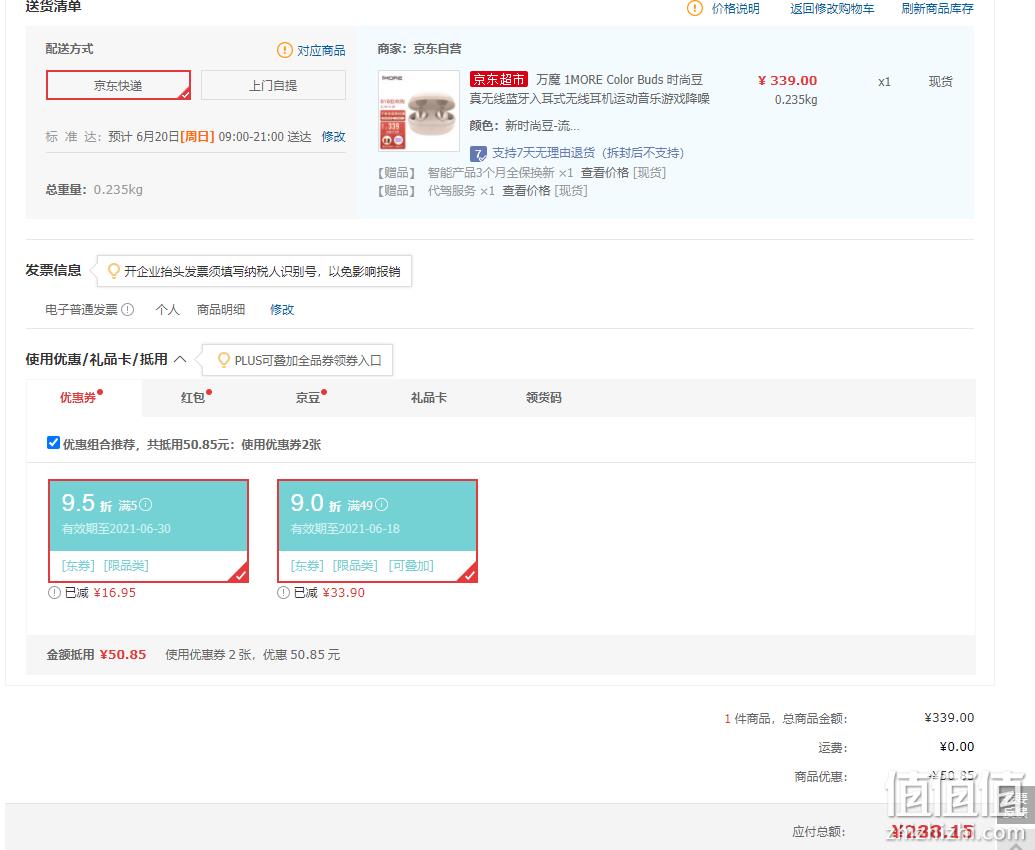Open the 红包 tab
This screenshot has height=850, width=1035.
[x=193, y=397]
